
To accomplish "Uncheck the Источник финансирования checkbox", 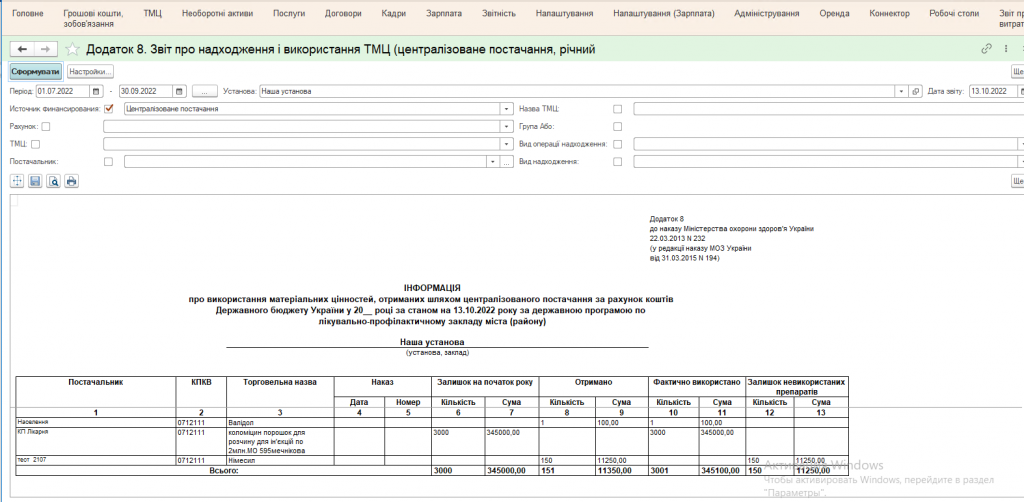I will 108,108.
